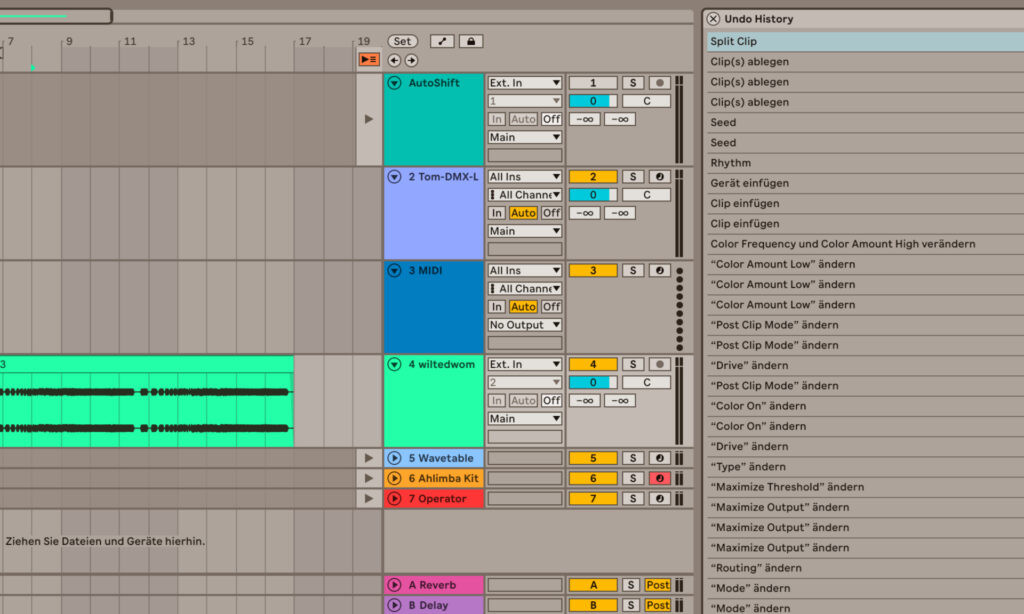Solo the 5 Wavetable track

pos(633,459)
